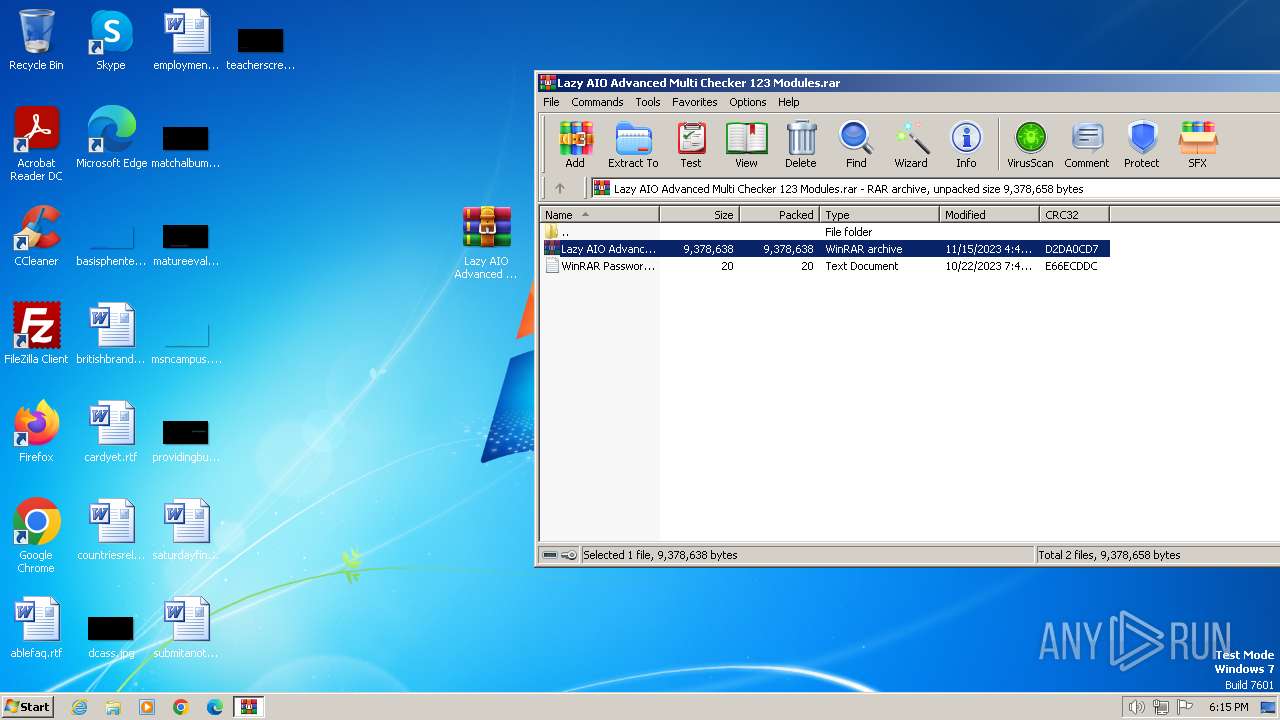Click the submitanot document on desktop
Viewport: 1280px width, 720px height.
pyautogui.click(x=186, y=628)
